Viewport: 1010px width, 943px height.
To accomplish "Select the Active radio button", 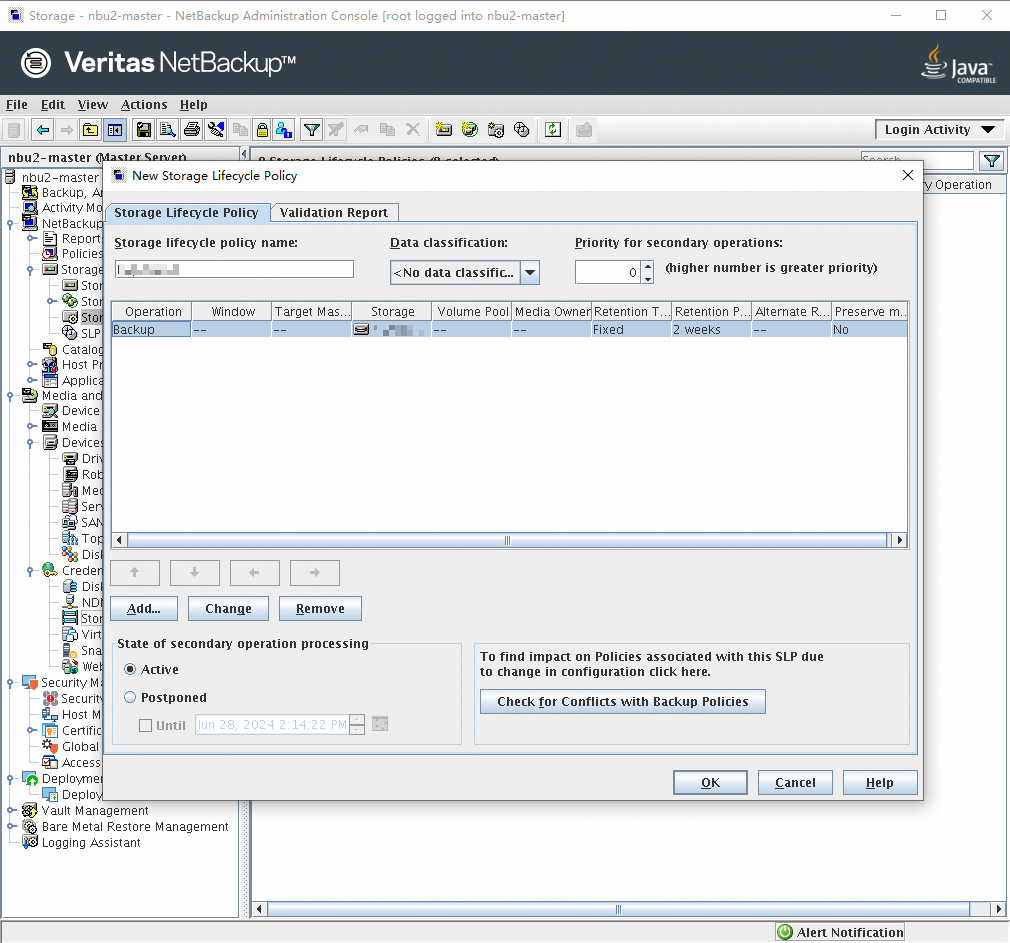I will click(x=130, y=670).
